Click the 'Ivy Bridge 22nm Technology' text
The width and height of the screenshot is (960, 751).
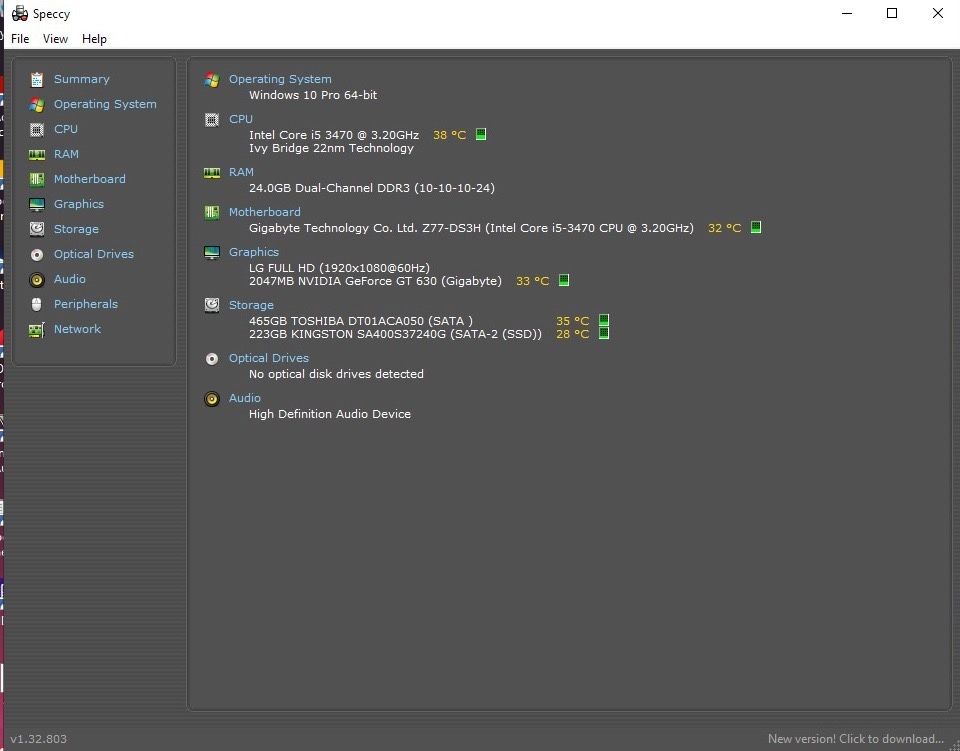tap(331, 148)
